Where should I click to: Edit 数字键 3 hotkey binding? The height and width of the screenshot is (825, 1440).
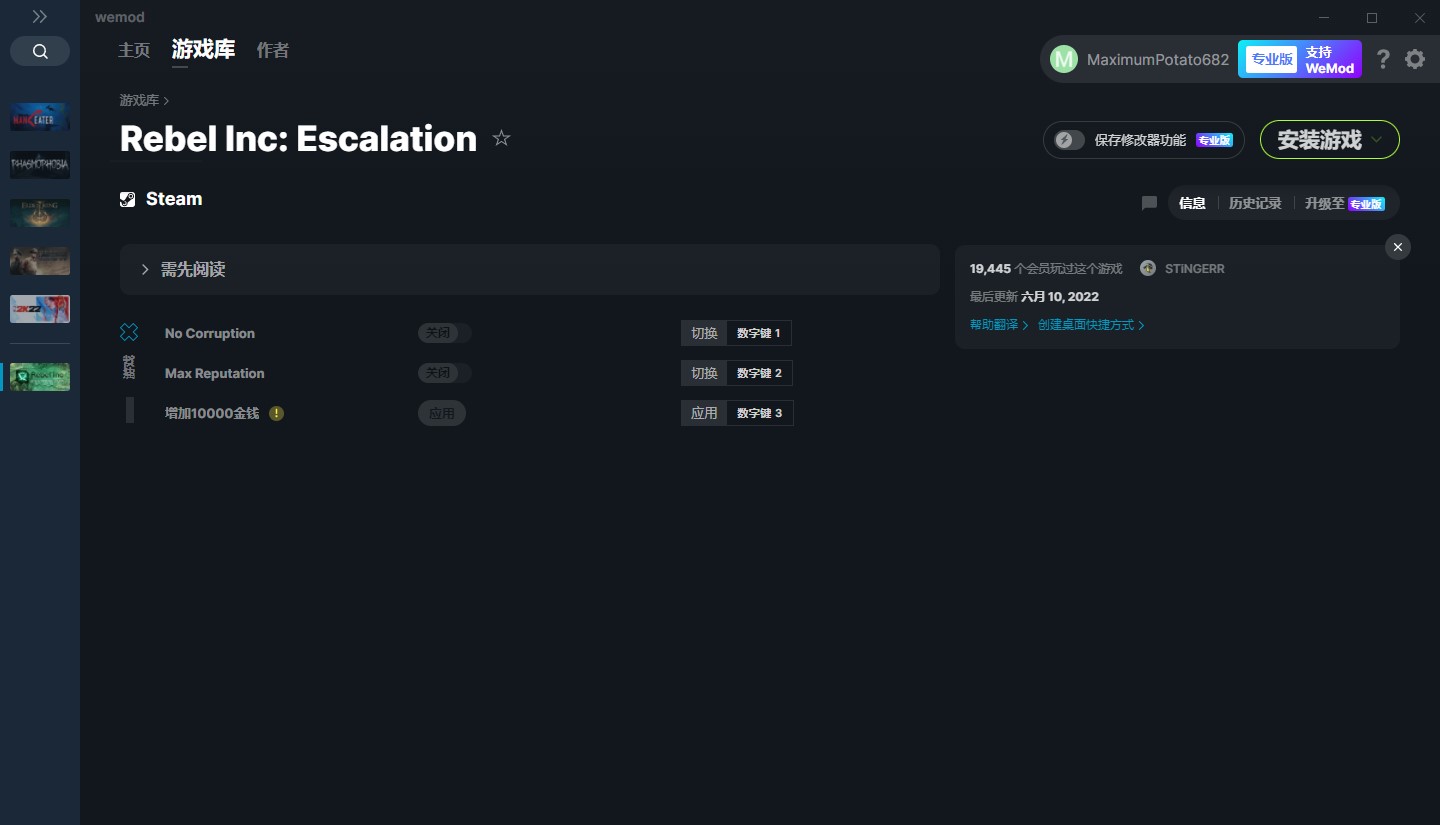pos(760,413)
